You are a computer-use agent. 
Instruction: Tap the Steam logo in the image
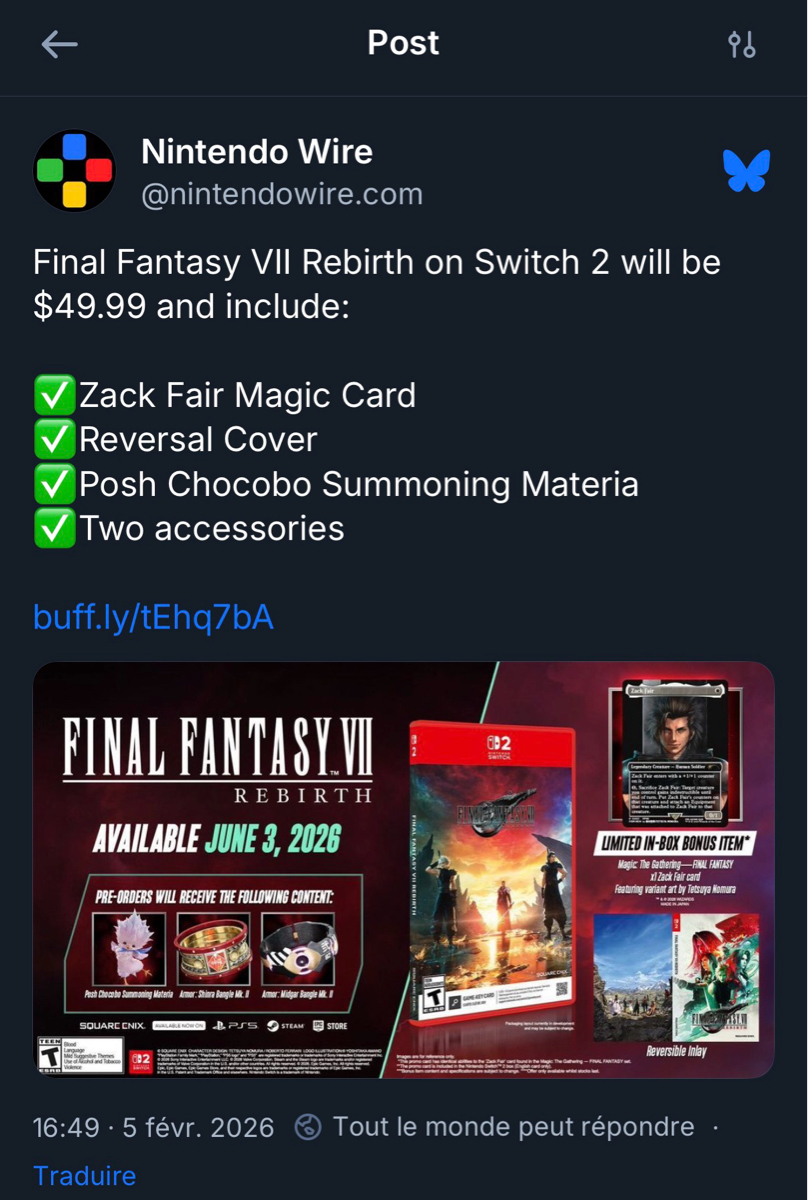click(x=285, y=1025)
